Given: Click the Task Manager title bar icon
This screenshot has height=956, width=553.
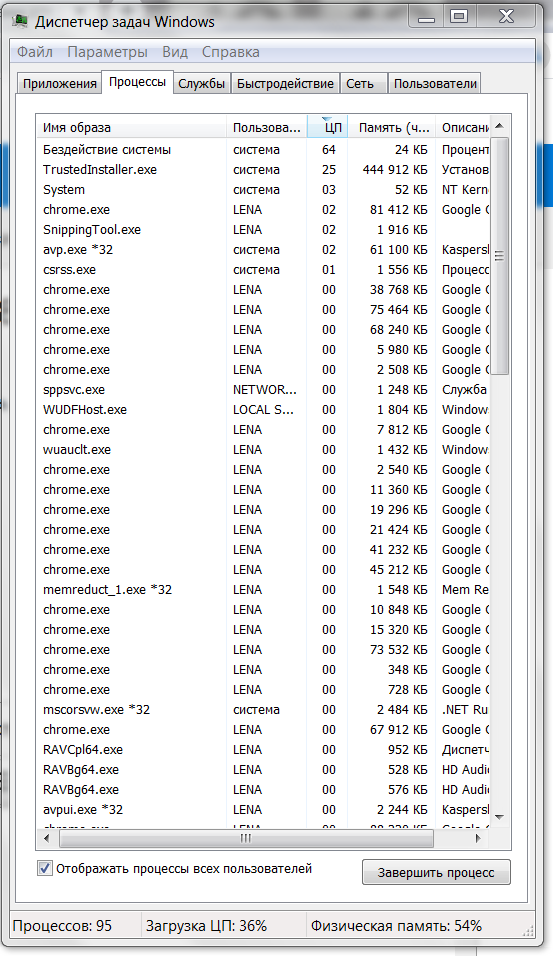Looking at the screenshot, I should tap(20, 21).
